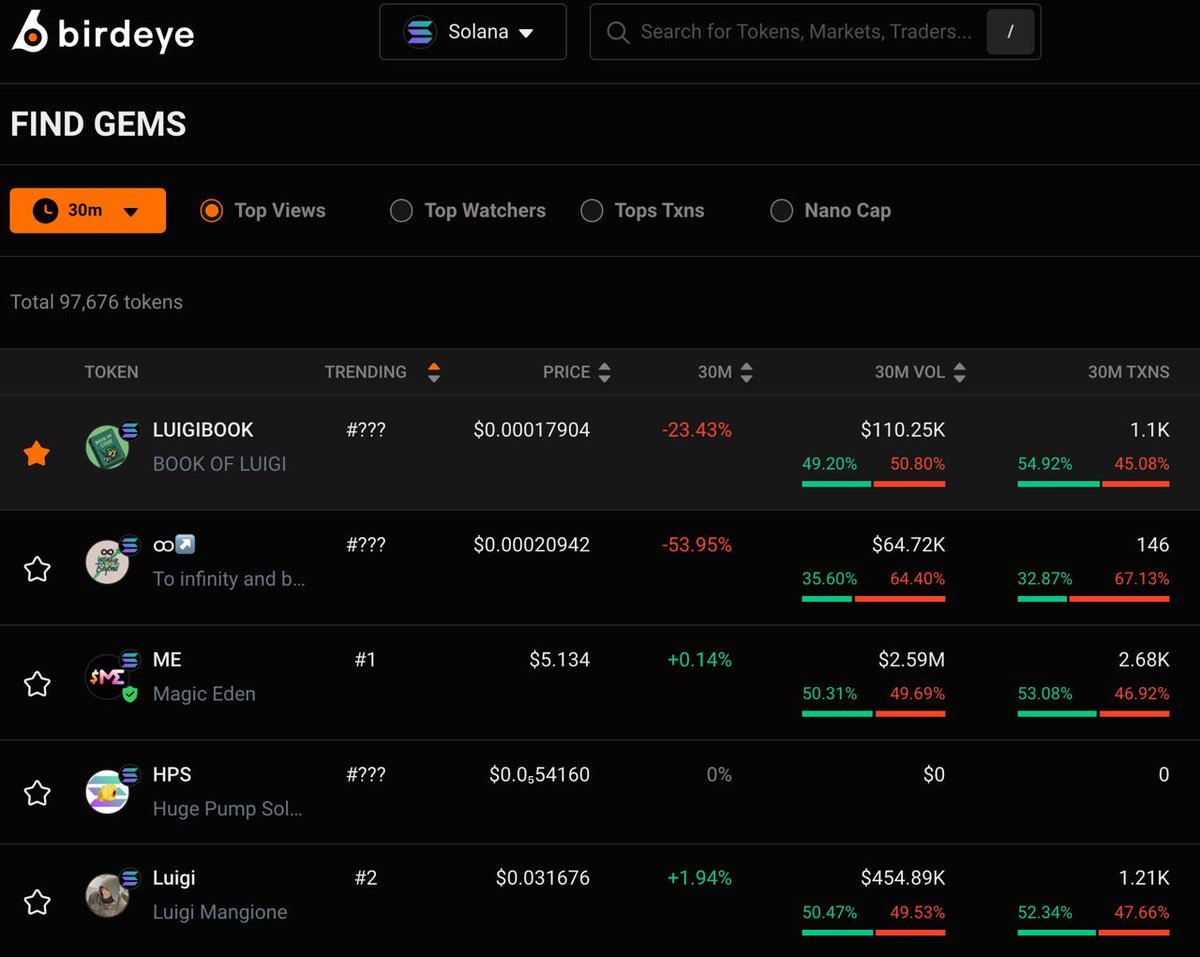Click the $64.72K volume value

coord(909,545)
